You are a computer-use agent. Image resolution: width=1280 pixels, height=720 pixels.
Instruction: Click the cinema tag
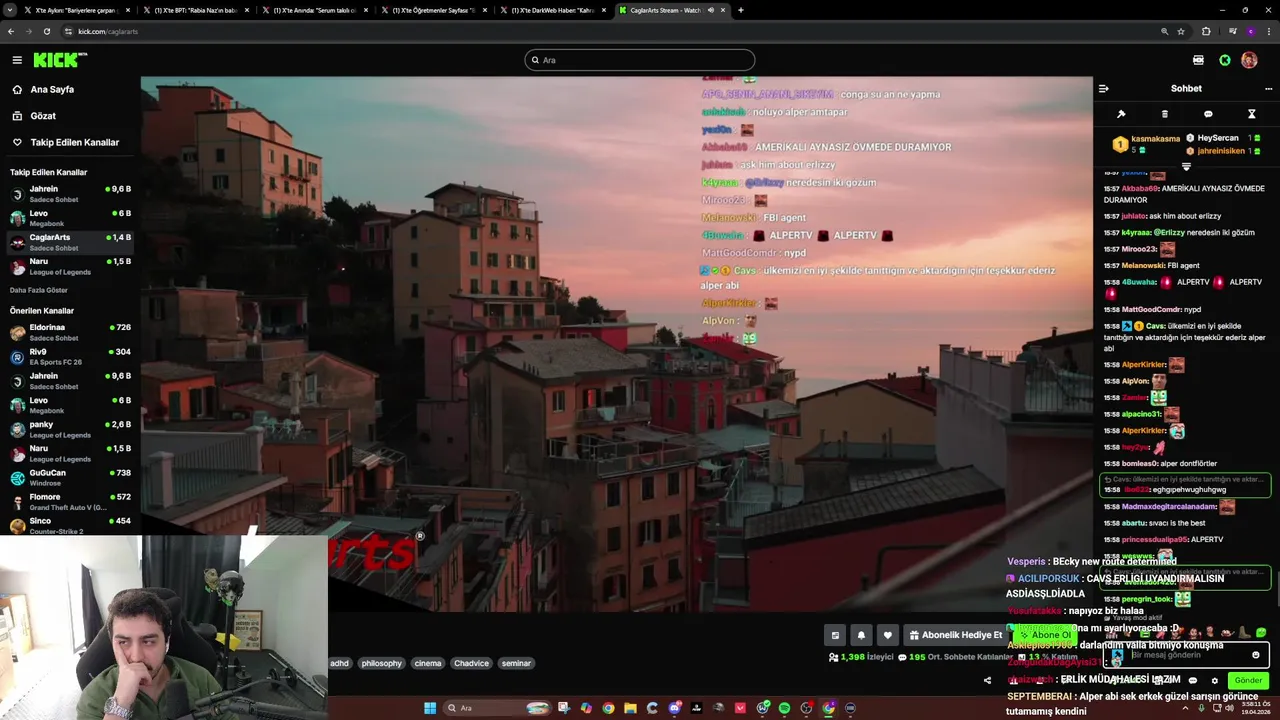point(428,663)
